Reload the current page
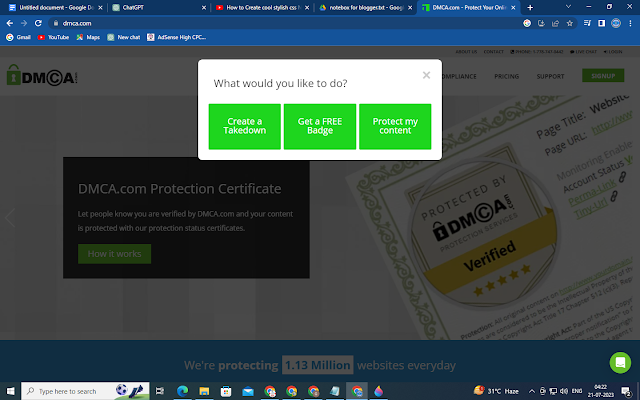The height and width of the screenshot is (400, 640). pyautogui.click(x=38, y=23)
